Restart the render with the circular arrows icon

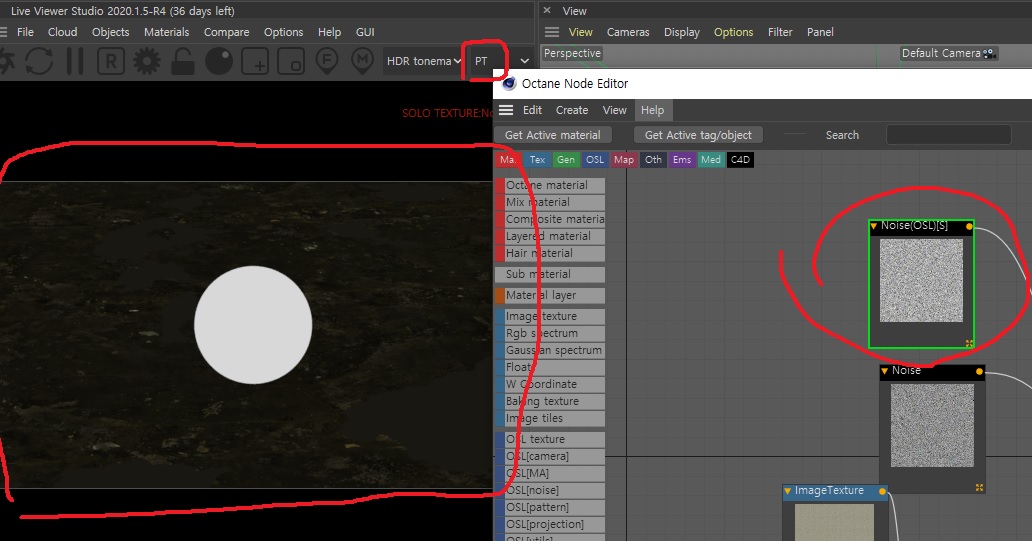(39, 61)
